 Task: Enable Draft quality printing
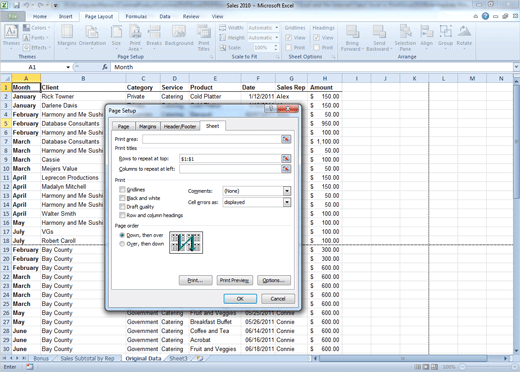[x=122, y=207]
